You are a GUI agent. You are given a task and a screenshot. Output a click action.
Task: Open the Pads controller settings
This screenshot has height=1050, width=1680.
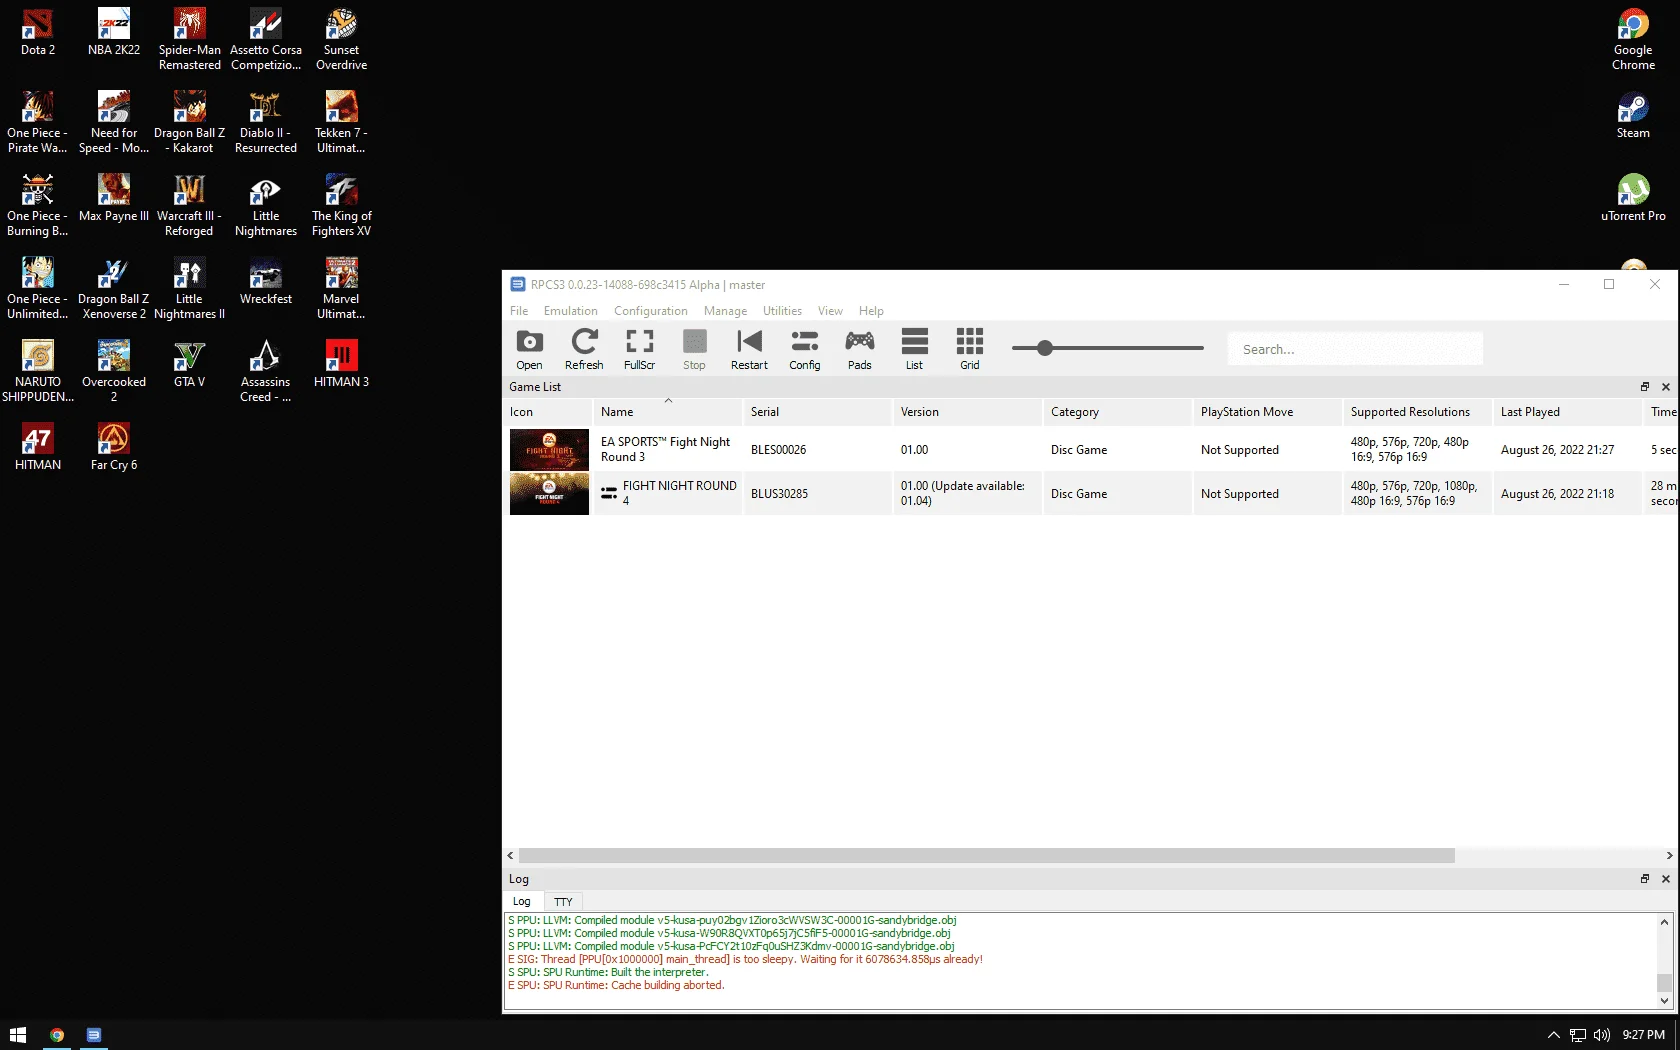[x=859, y=349]
